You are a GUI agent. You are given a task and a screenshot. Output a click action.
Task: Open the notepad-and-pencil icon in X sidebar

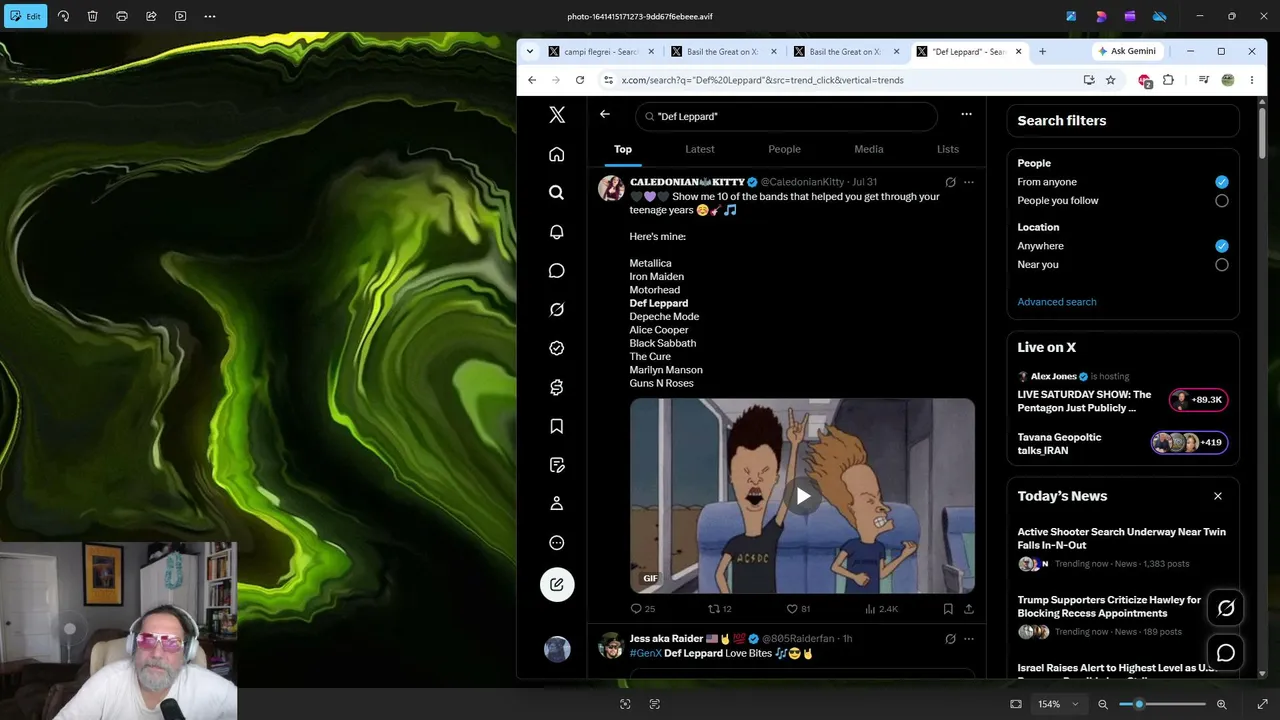tap(557, 465)
